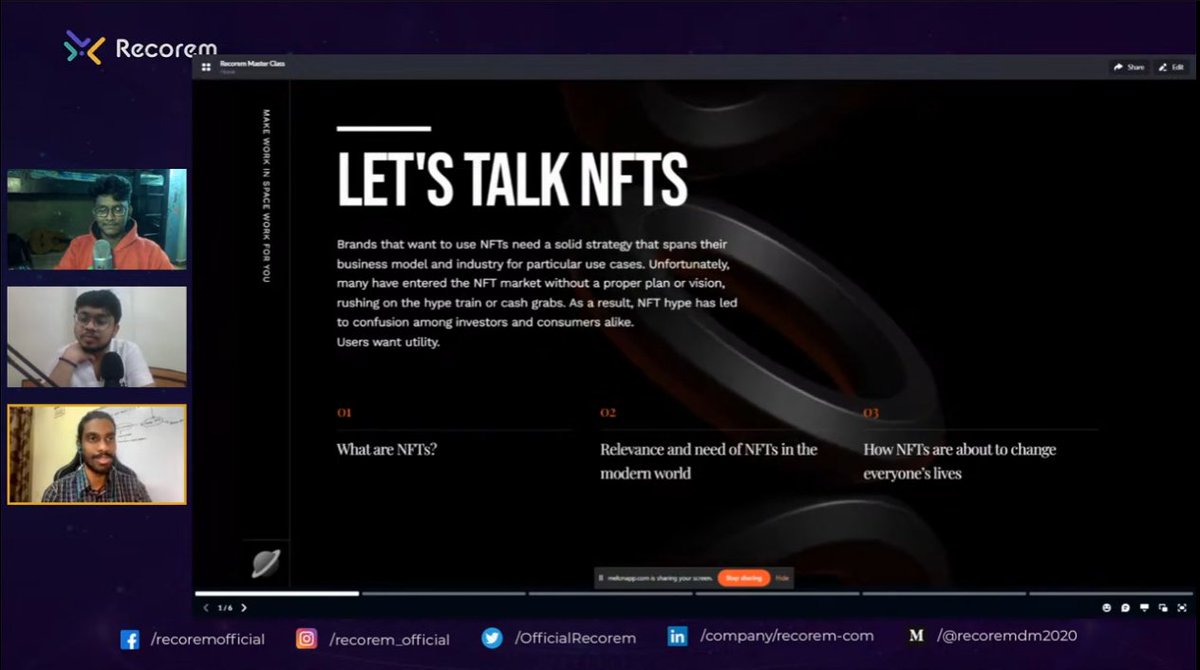
Task: Click vertical 'Make work in space' sidebar text
Action: click(x=266, y=195)
